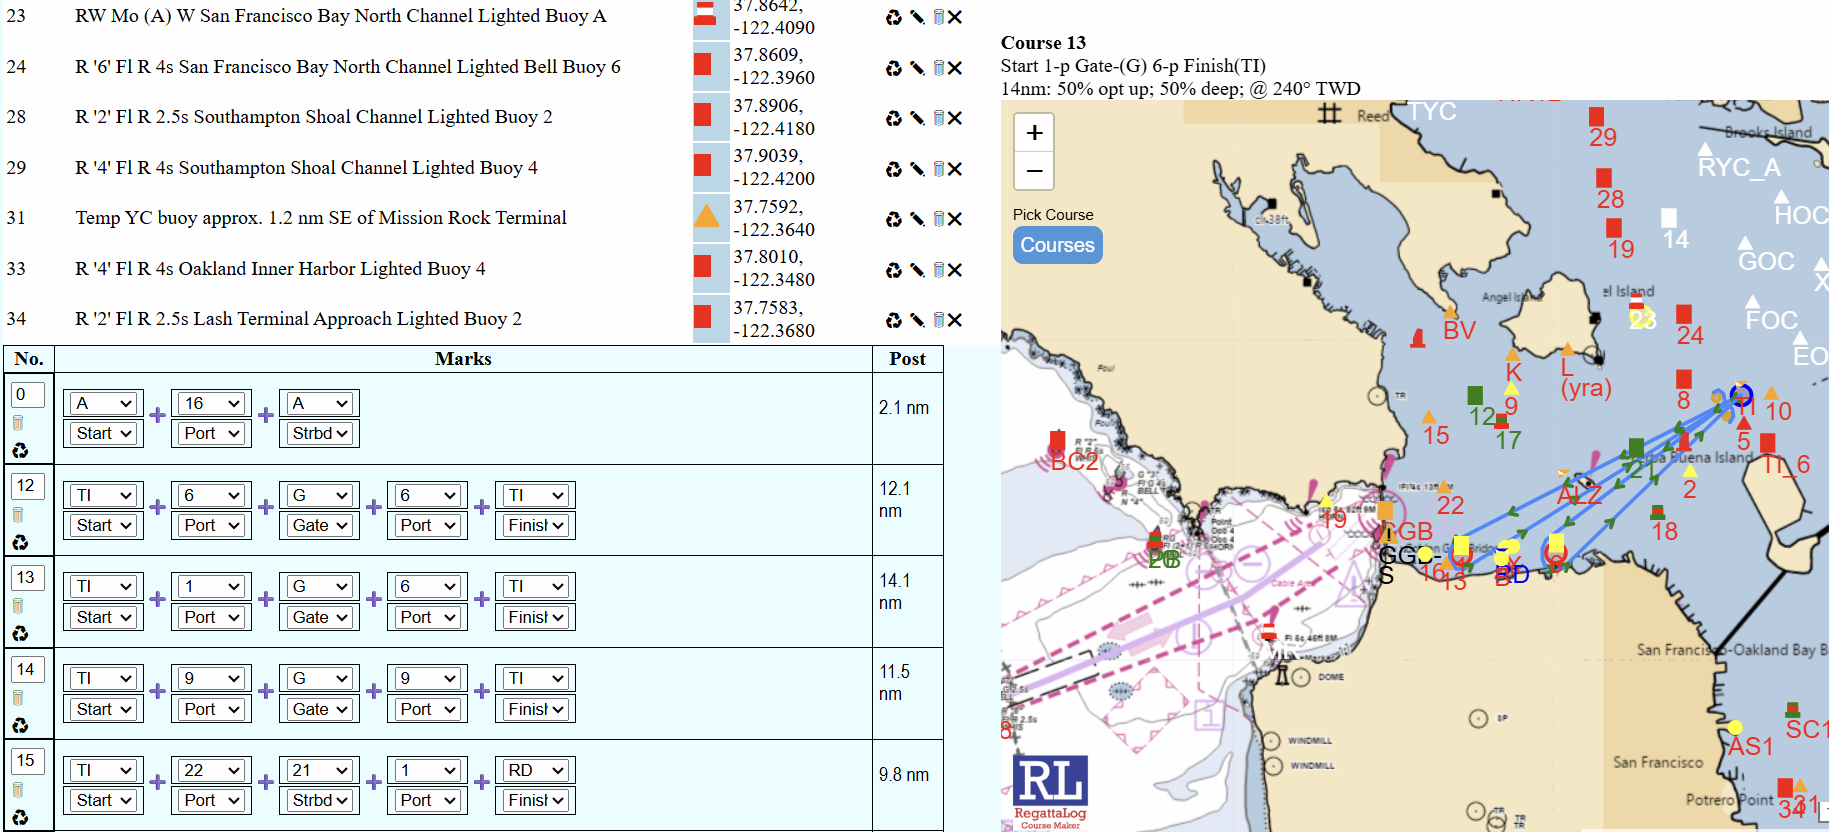Click the X icon for mark 34

955,320
